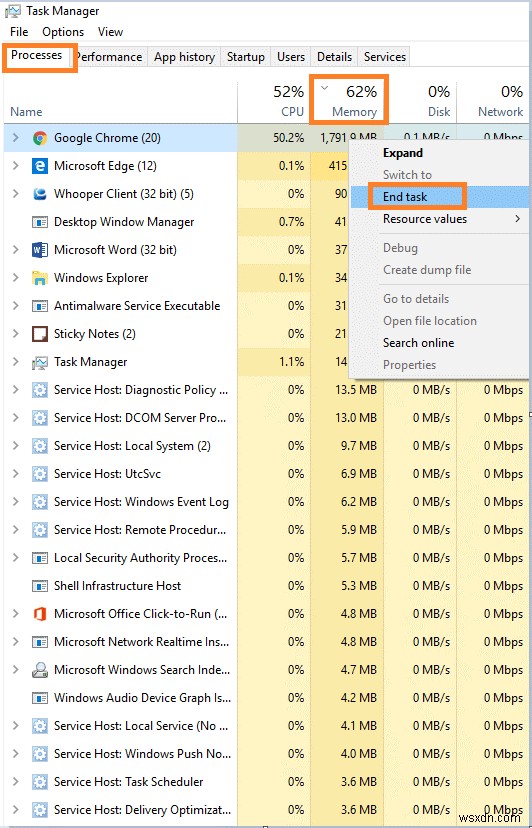Expand the Sticky Notes (2) entry
Viewport: 532px width, 828px height.
point(15,334)
